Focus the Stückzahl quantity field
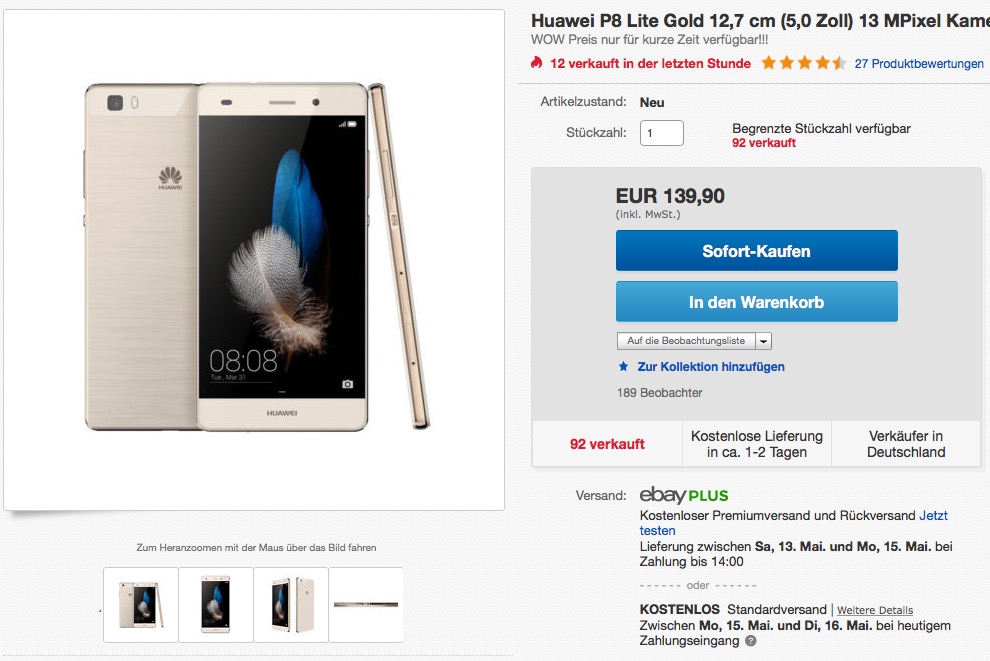Viewport: 990px width, 661px height. [x=662, y=133]
